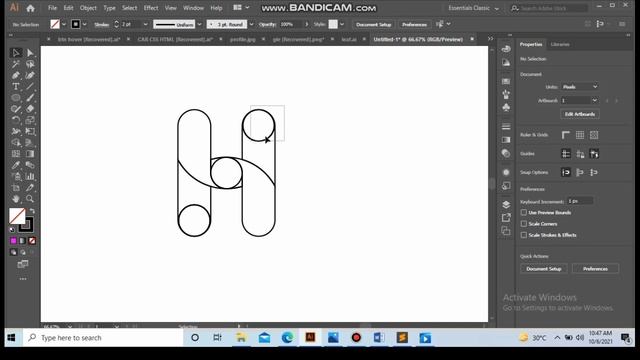
Task: Select the Artboard tool
Action: [16, 188]
